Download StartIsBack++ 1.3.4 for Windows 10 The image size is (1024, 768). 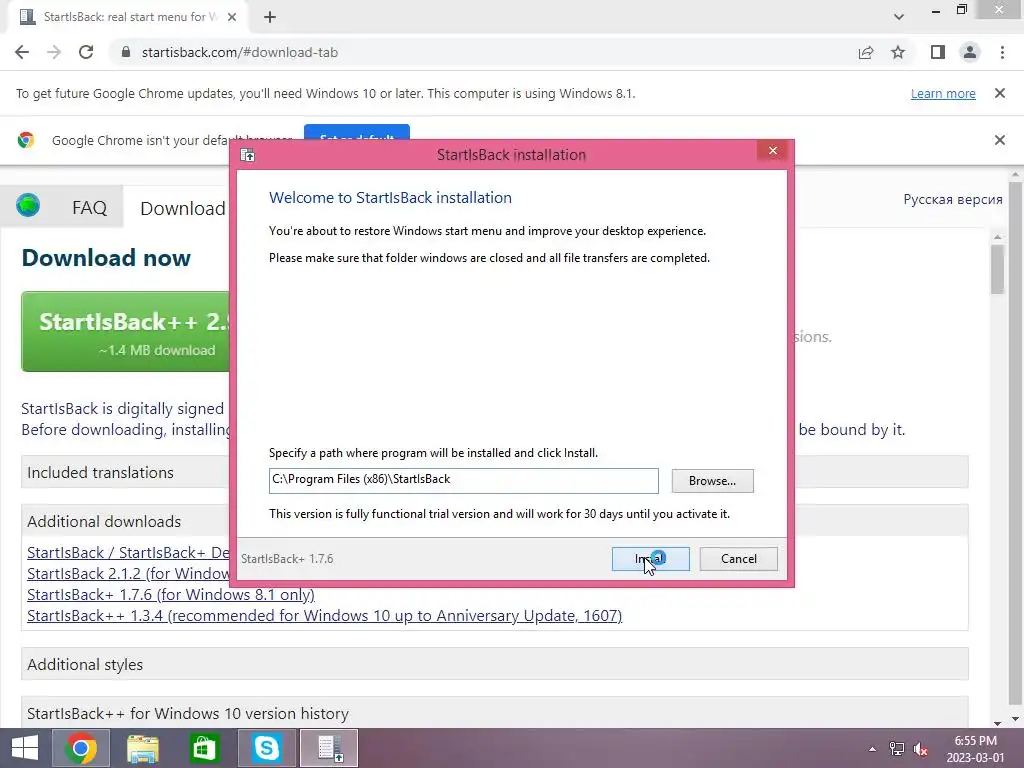coord(325,615)
